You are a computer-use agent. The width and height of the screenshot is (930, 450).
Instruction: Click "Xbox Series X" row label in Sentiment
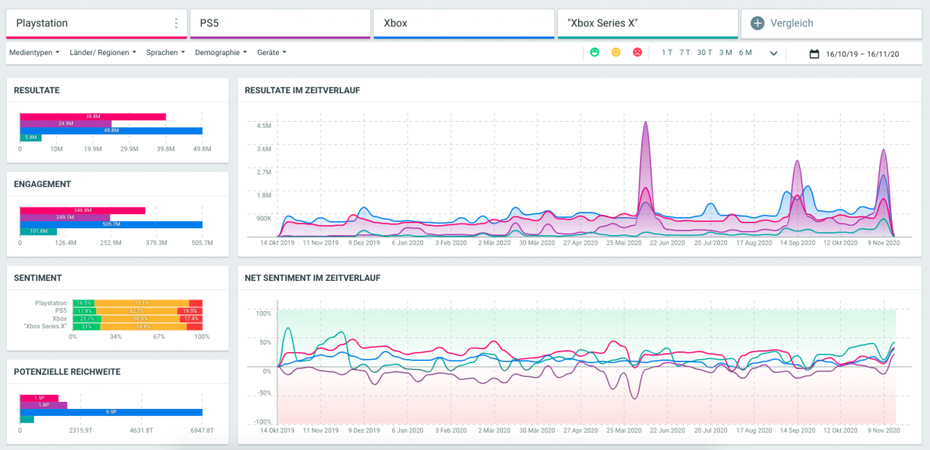46,326
